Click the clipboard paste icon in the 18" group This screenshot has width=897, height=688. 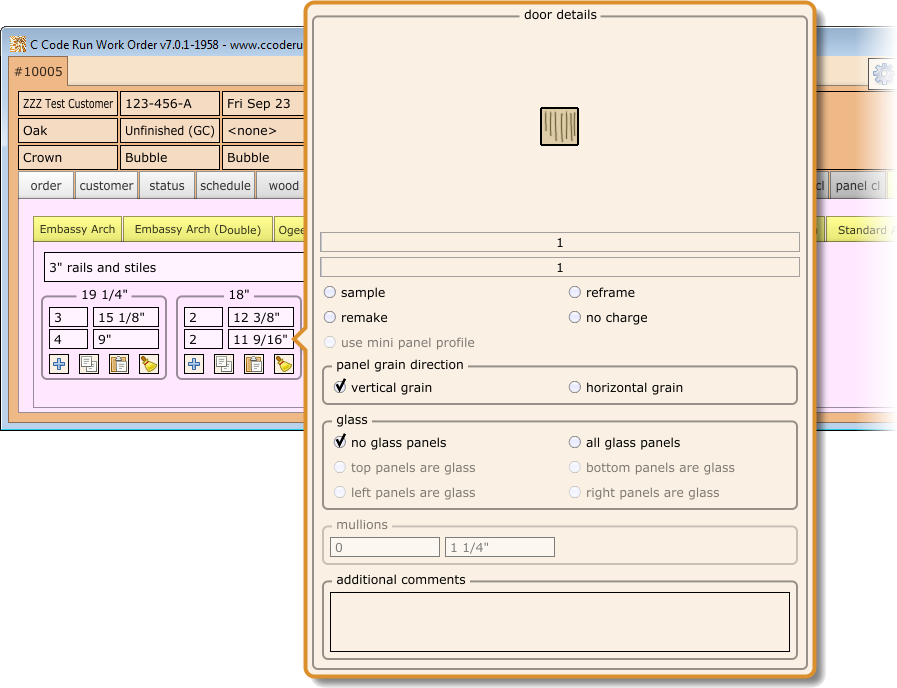pos(254,365)
